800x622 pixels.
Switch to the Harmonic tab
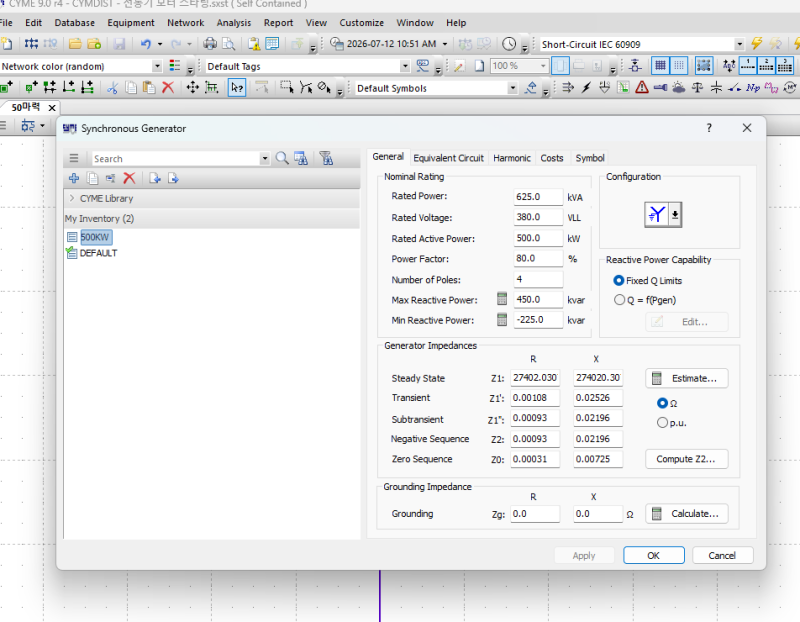512,158
